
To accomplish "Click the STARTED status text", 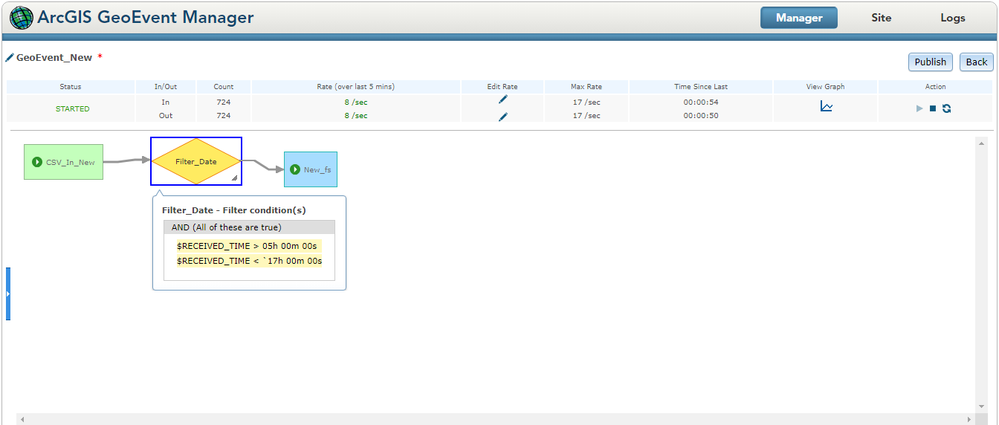I will [73, 109].
